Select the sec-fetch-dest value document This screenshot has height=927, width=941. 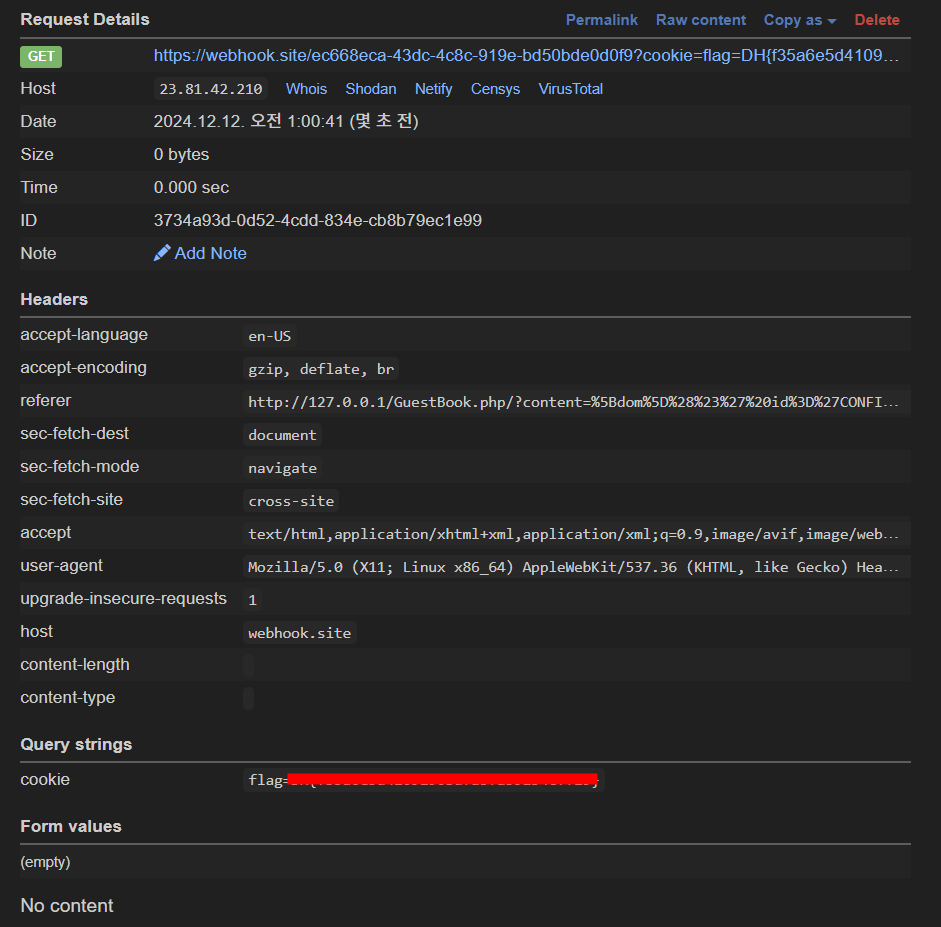282,435
